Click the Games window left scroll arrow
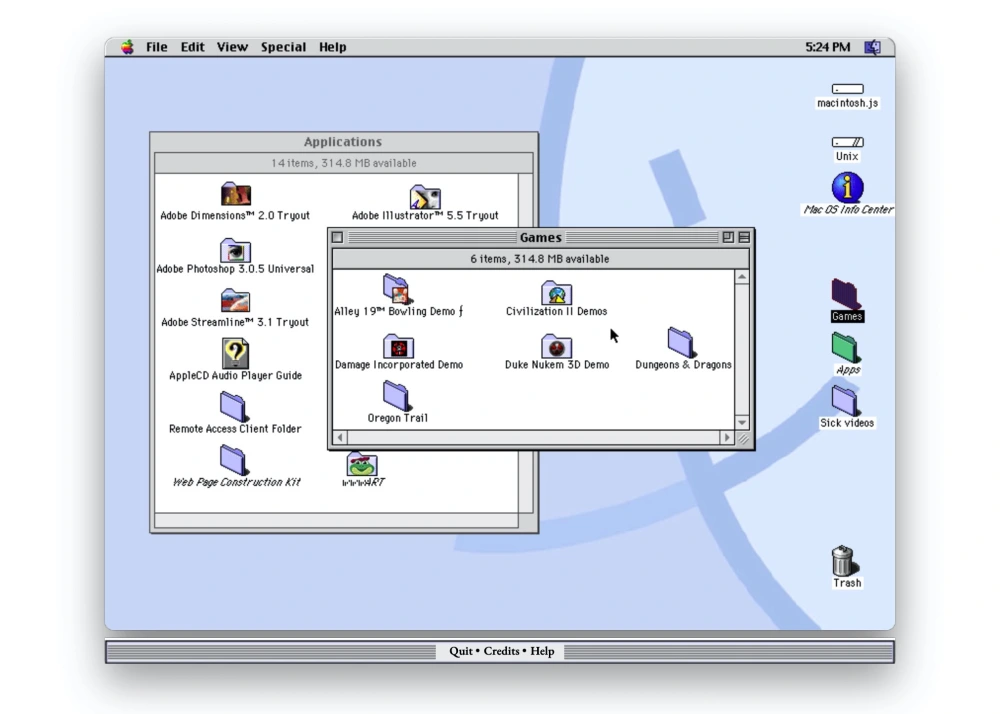The image size is (1000, 714). [340, 437]
